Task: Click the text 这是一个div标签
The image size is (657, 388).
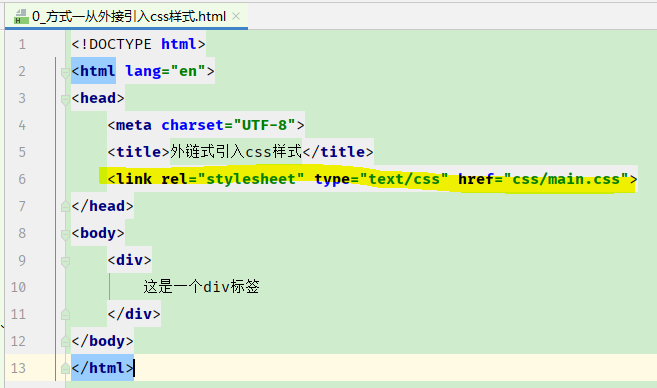Action: pyautogui.click(x=202, y=287)
